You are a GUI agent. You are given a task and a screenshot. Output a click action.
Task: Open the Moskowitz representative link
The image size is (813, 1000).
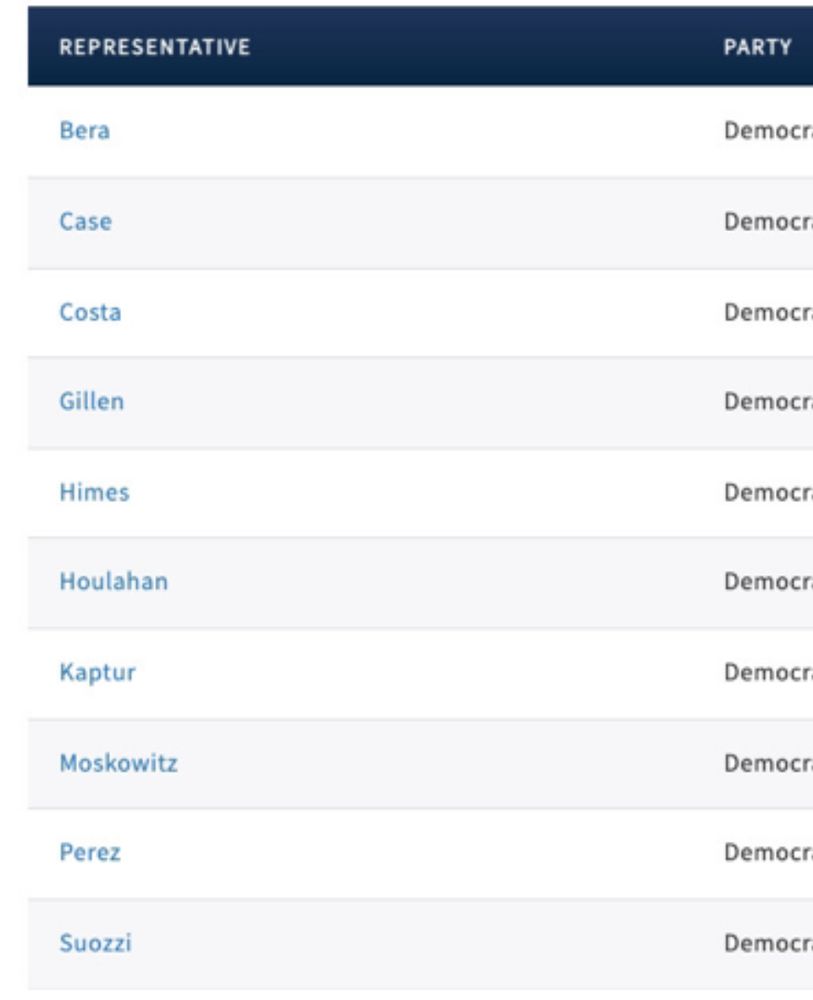(x=118, y=763)
